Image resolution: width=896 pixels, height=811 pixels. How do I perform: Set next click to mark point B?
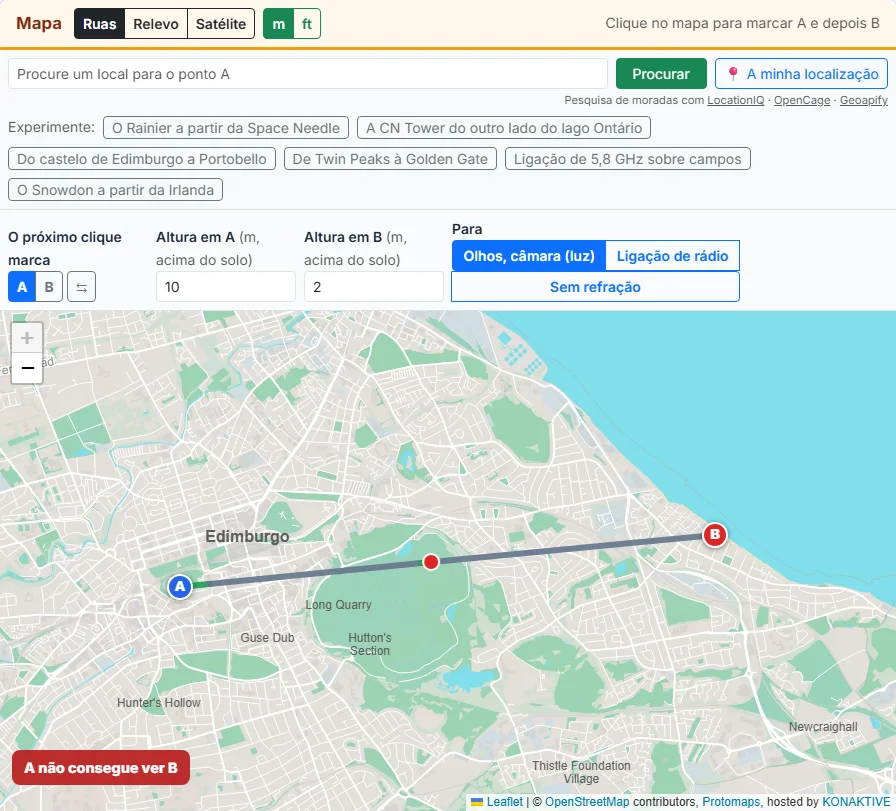[x=49, y=287]
